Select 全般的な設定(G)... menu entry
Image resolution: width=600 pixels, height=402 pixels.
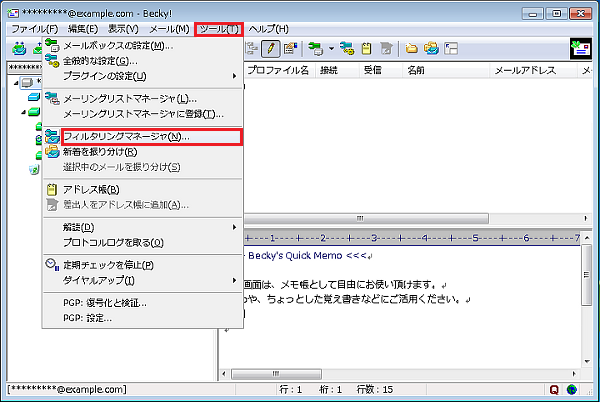[x=143, y=61]
